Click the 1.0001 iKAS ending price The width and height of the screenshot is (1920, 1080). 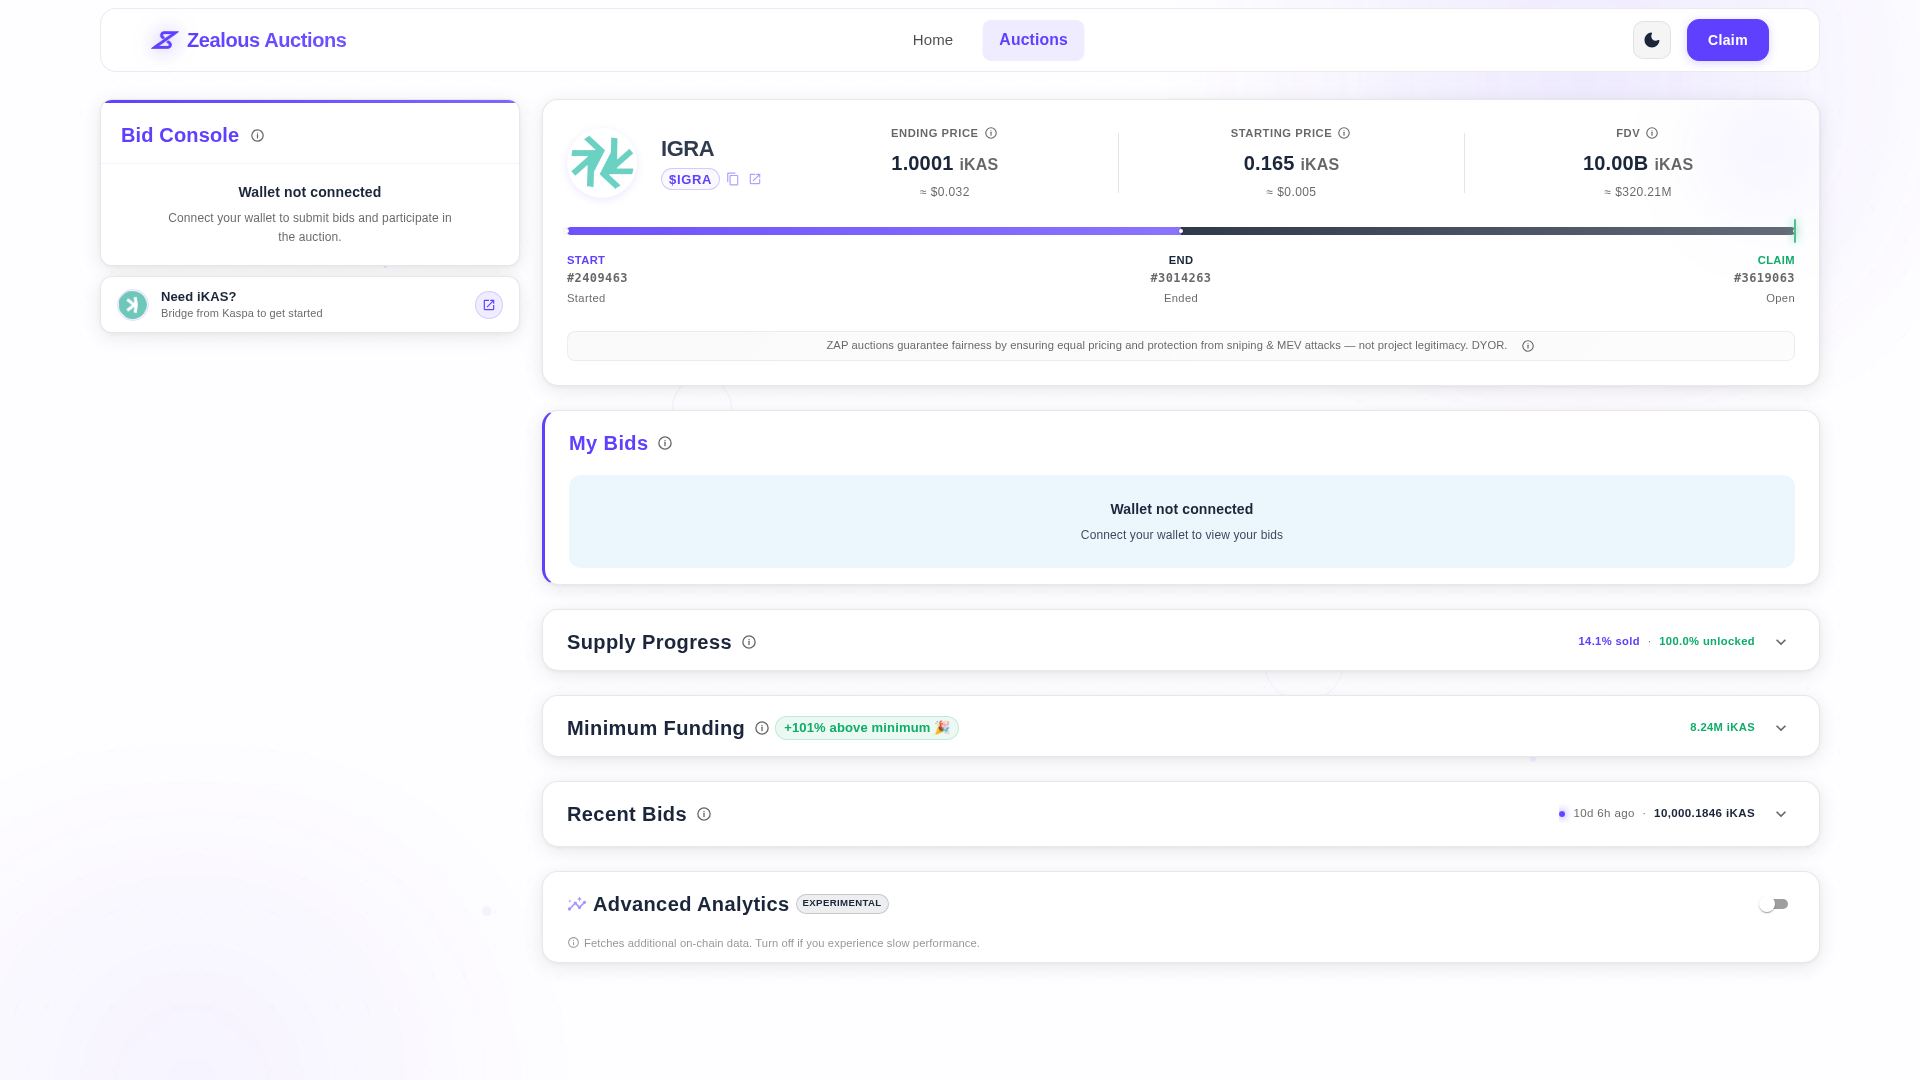point(944,164)
